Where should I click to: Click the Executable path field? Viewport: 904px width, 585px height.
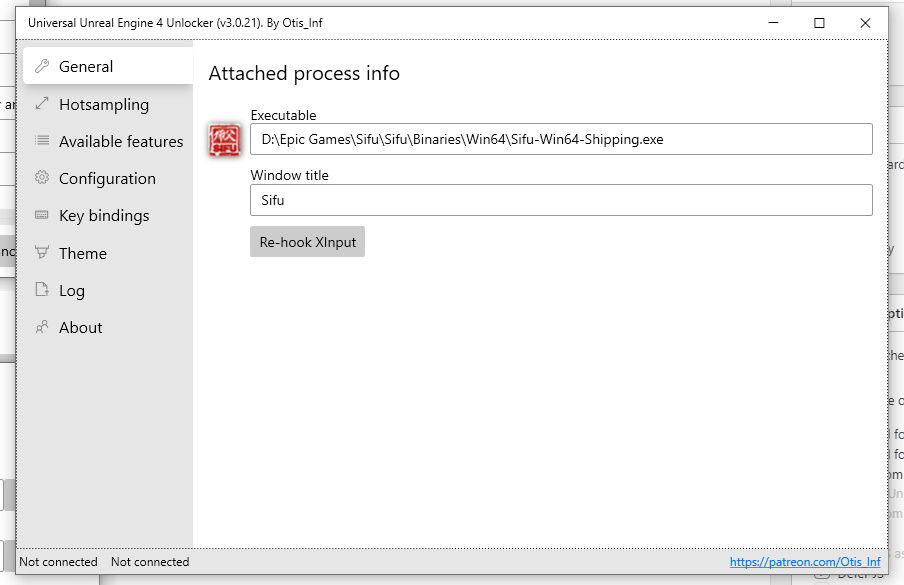coord(560,140)
